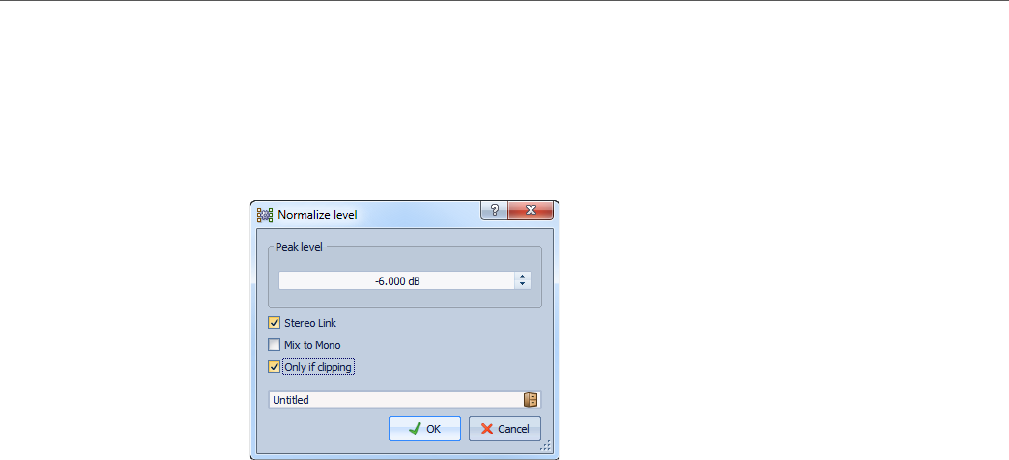Click the green checkmark icon on OK

coord(415,428)
